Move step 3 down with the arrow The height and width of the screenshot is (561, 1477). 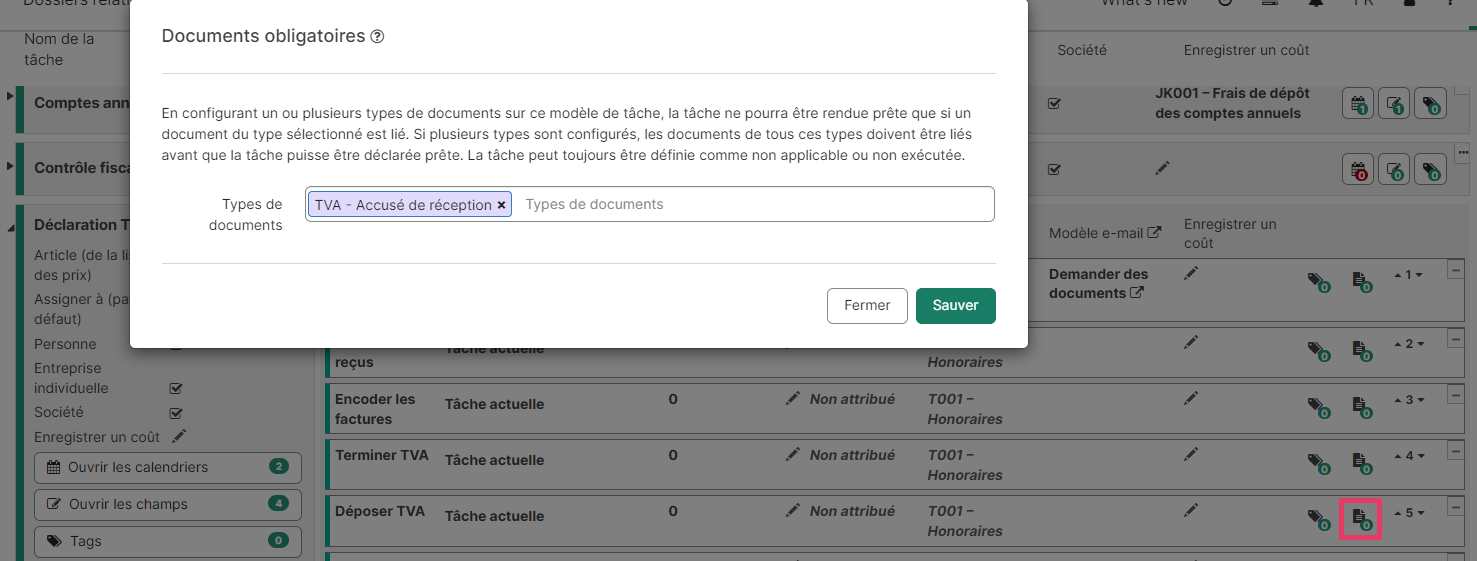coord(1420,400)
